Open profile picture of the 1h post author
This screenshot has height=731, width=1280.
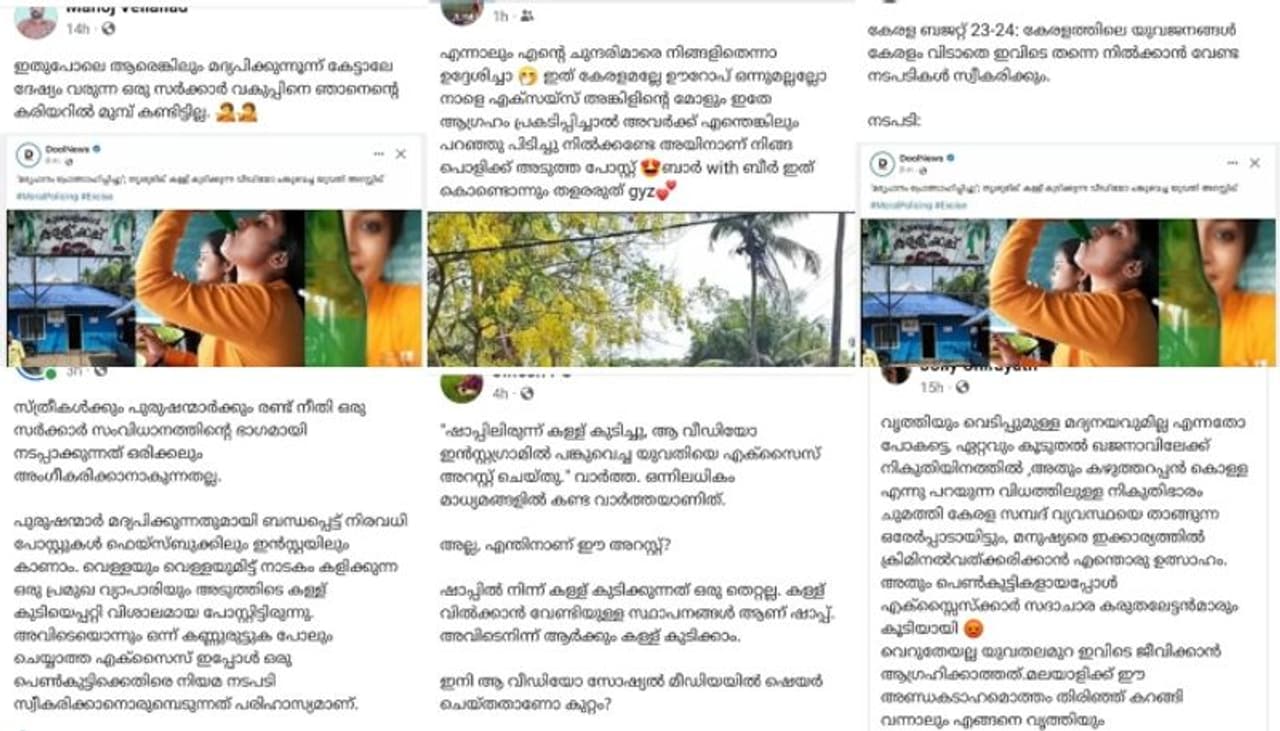pos(462,12)
